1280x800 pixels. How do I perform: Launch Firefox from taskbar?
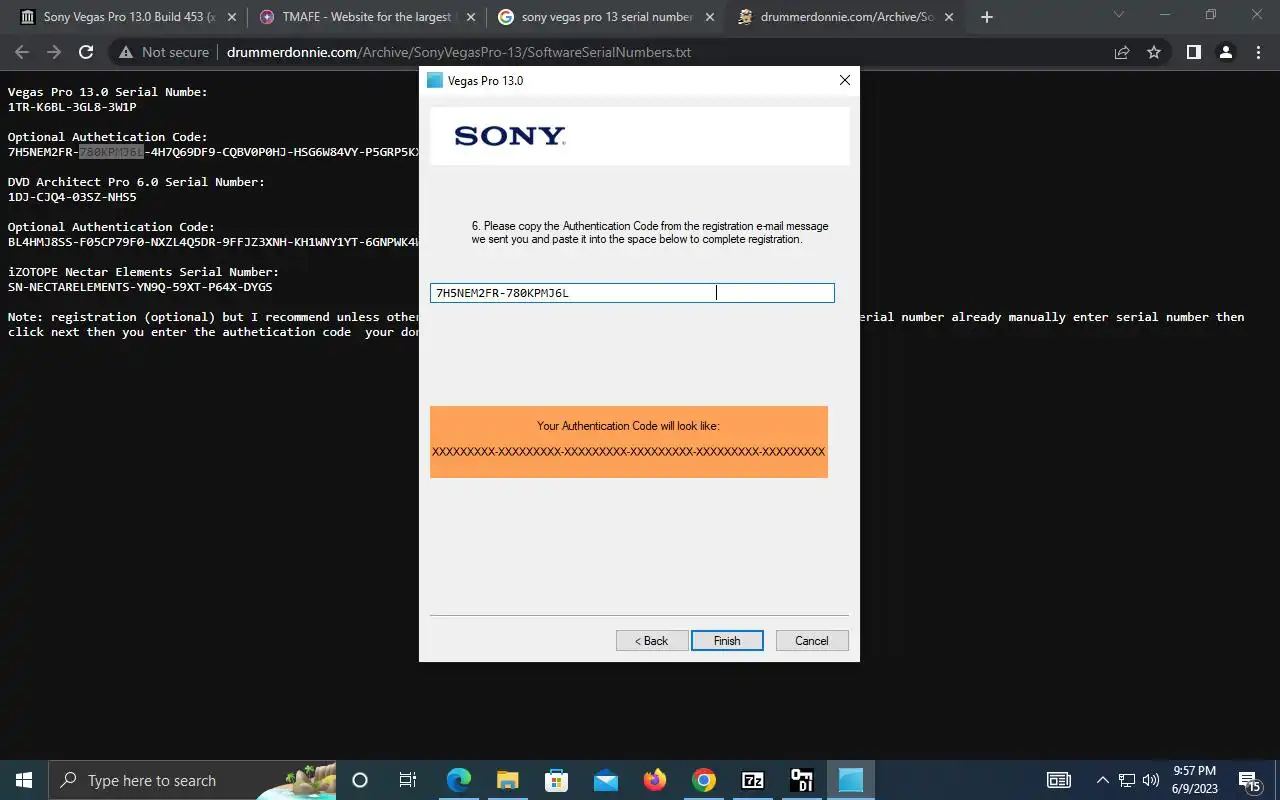click(654, 780)
